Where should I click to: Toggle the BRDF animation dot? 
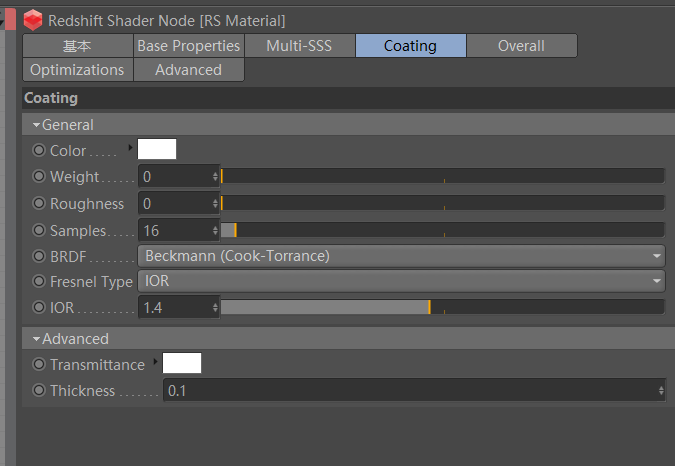coord(39,256)
